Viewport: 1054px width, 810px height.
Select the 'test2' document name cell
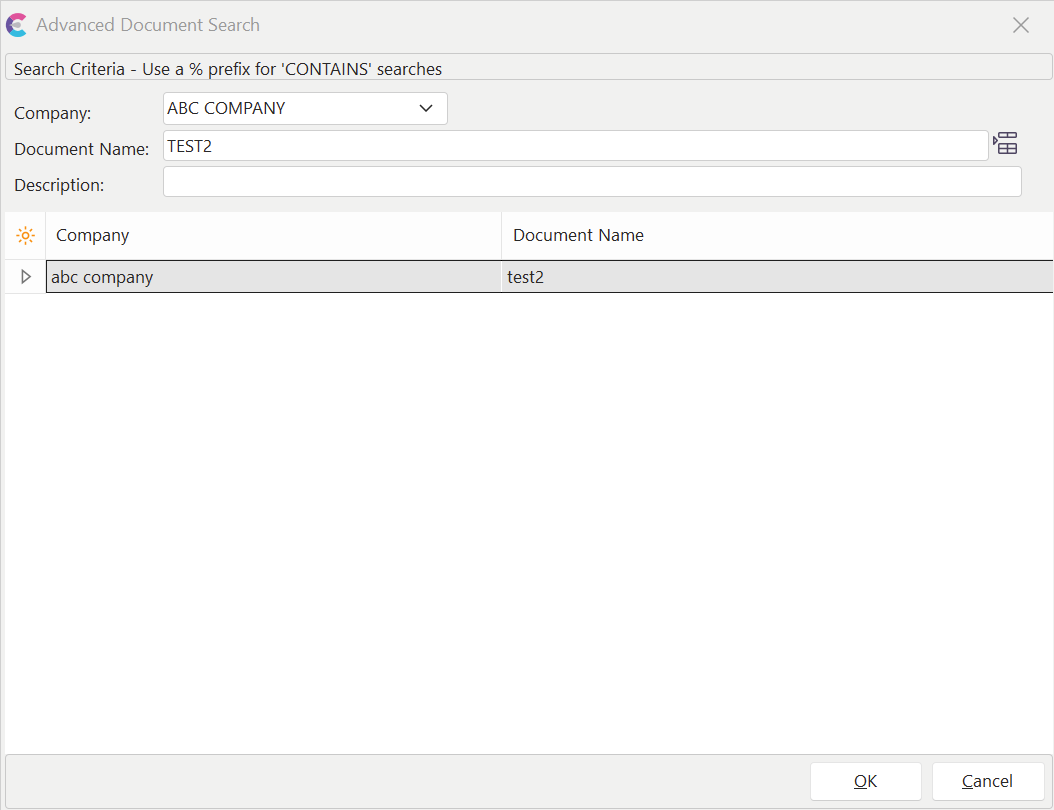[776, 277]
